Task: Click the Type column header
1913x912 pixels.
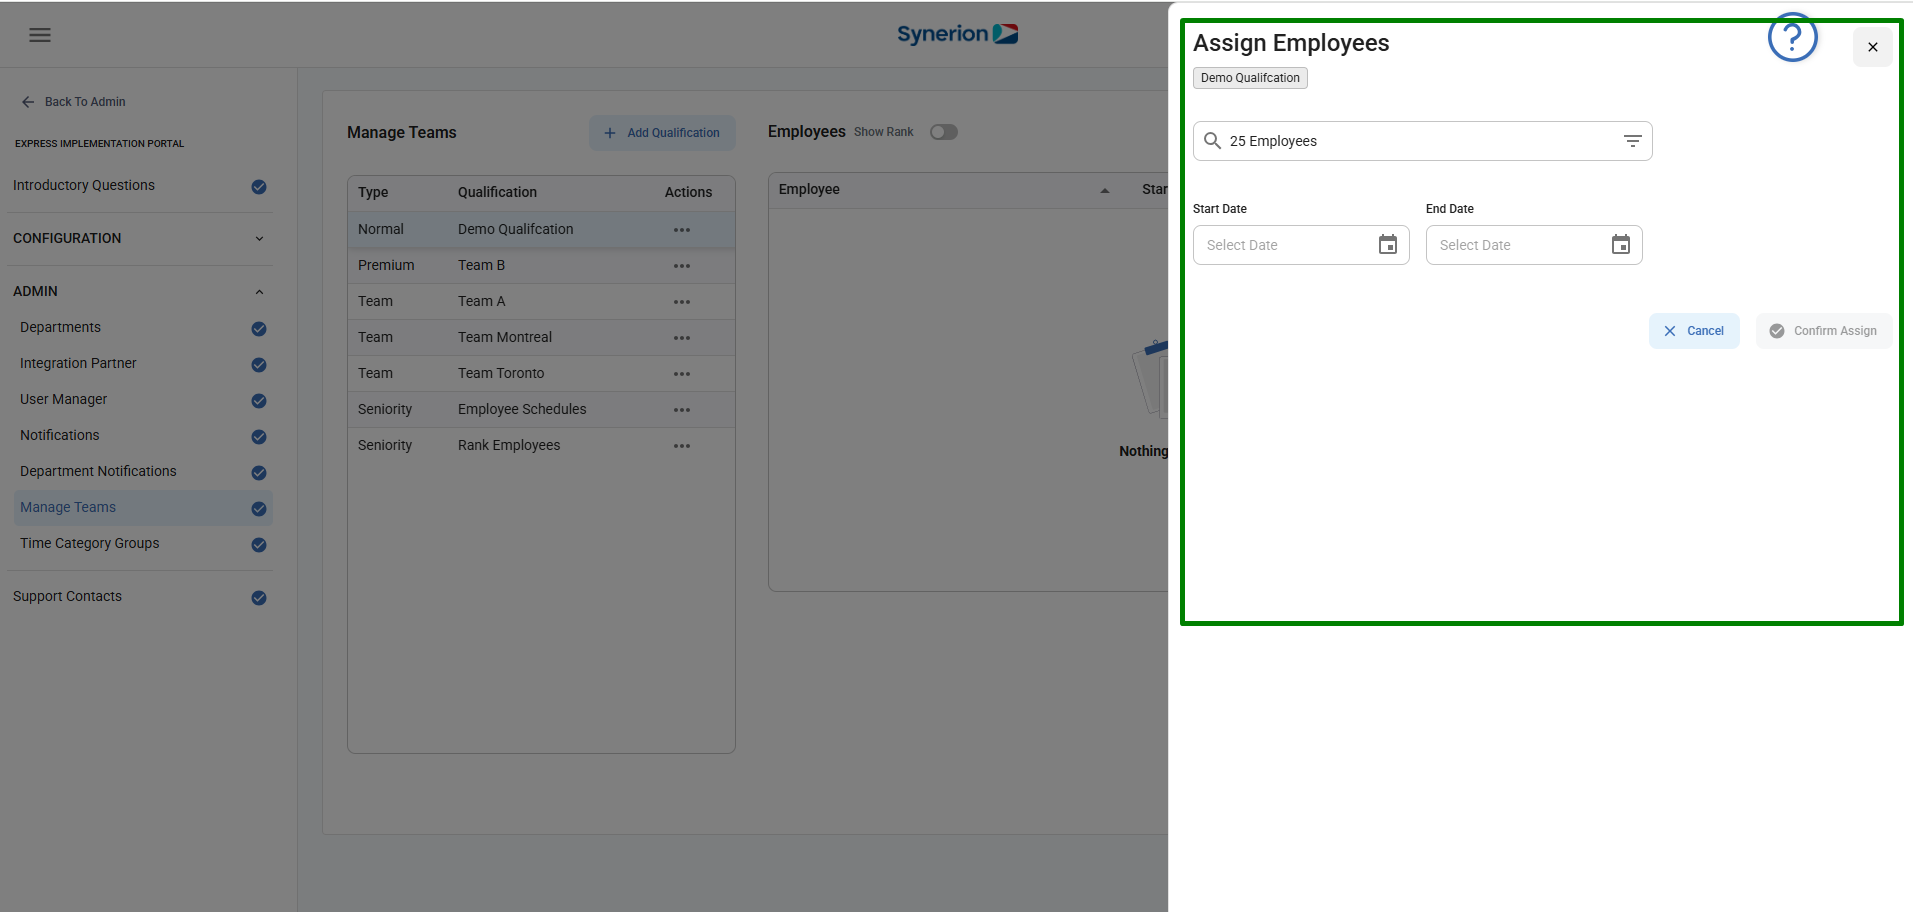Action: tap(373, 192)
